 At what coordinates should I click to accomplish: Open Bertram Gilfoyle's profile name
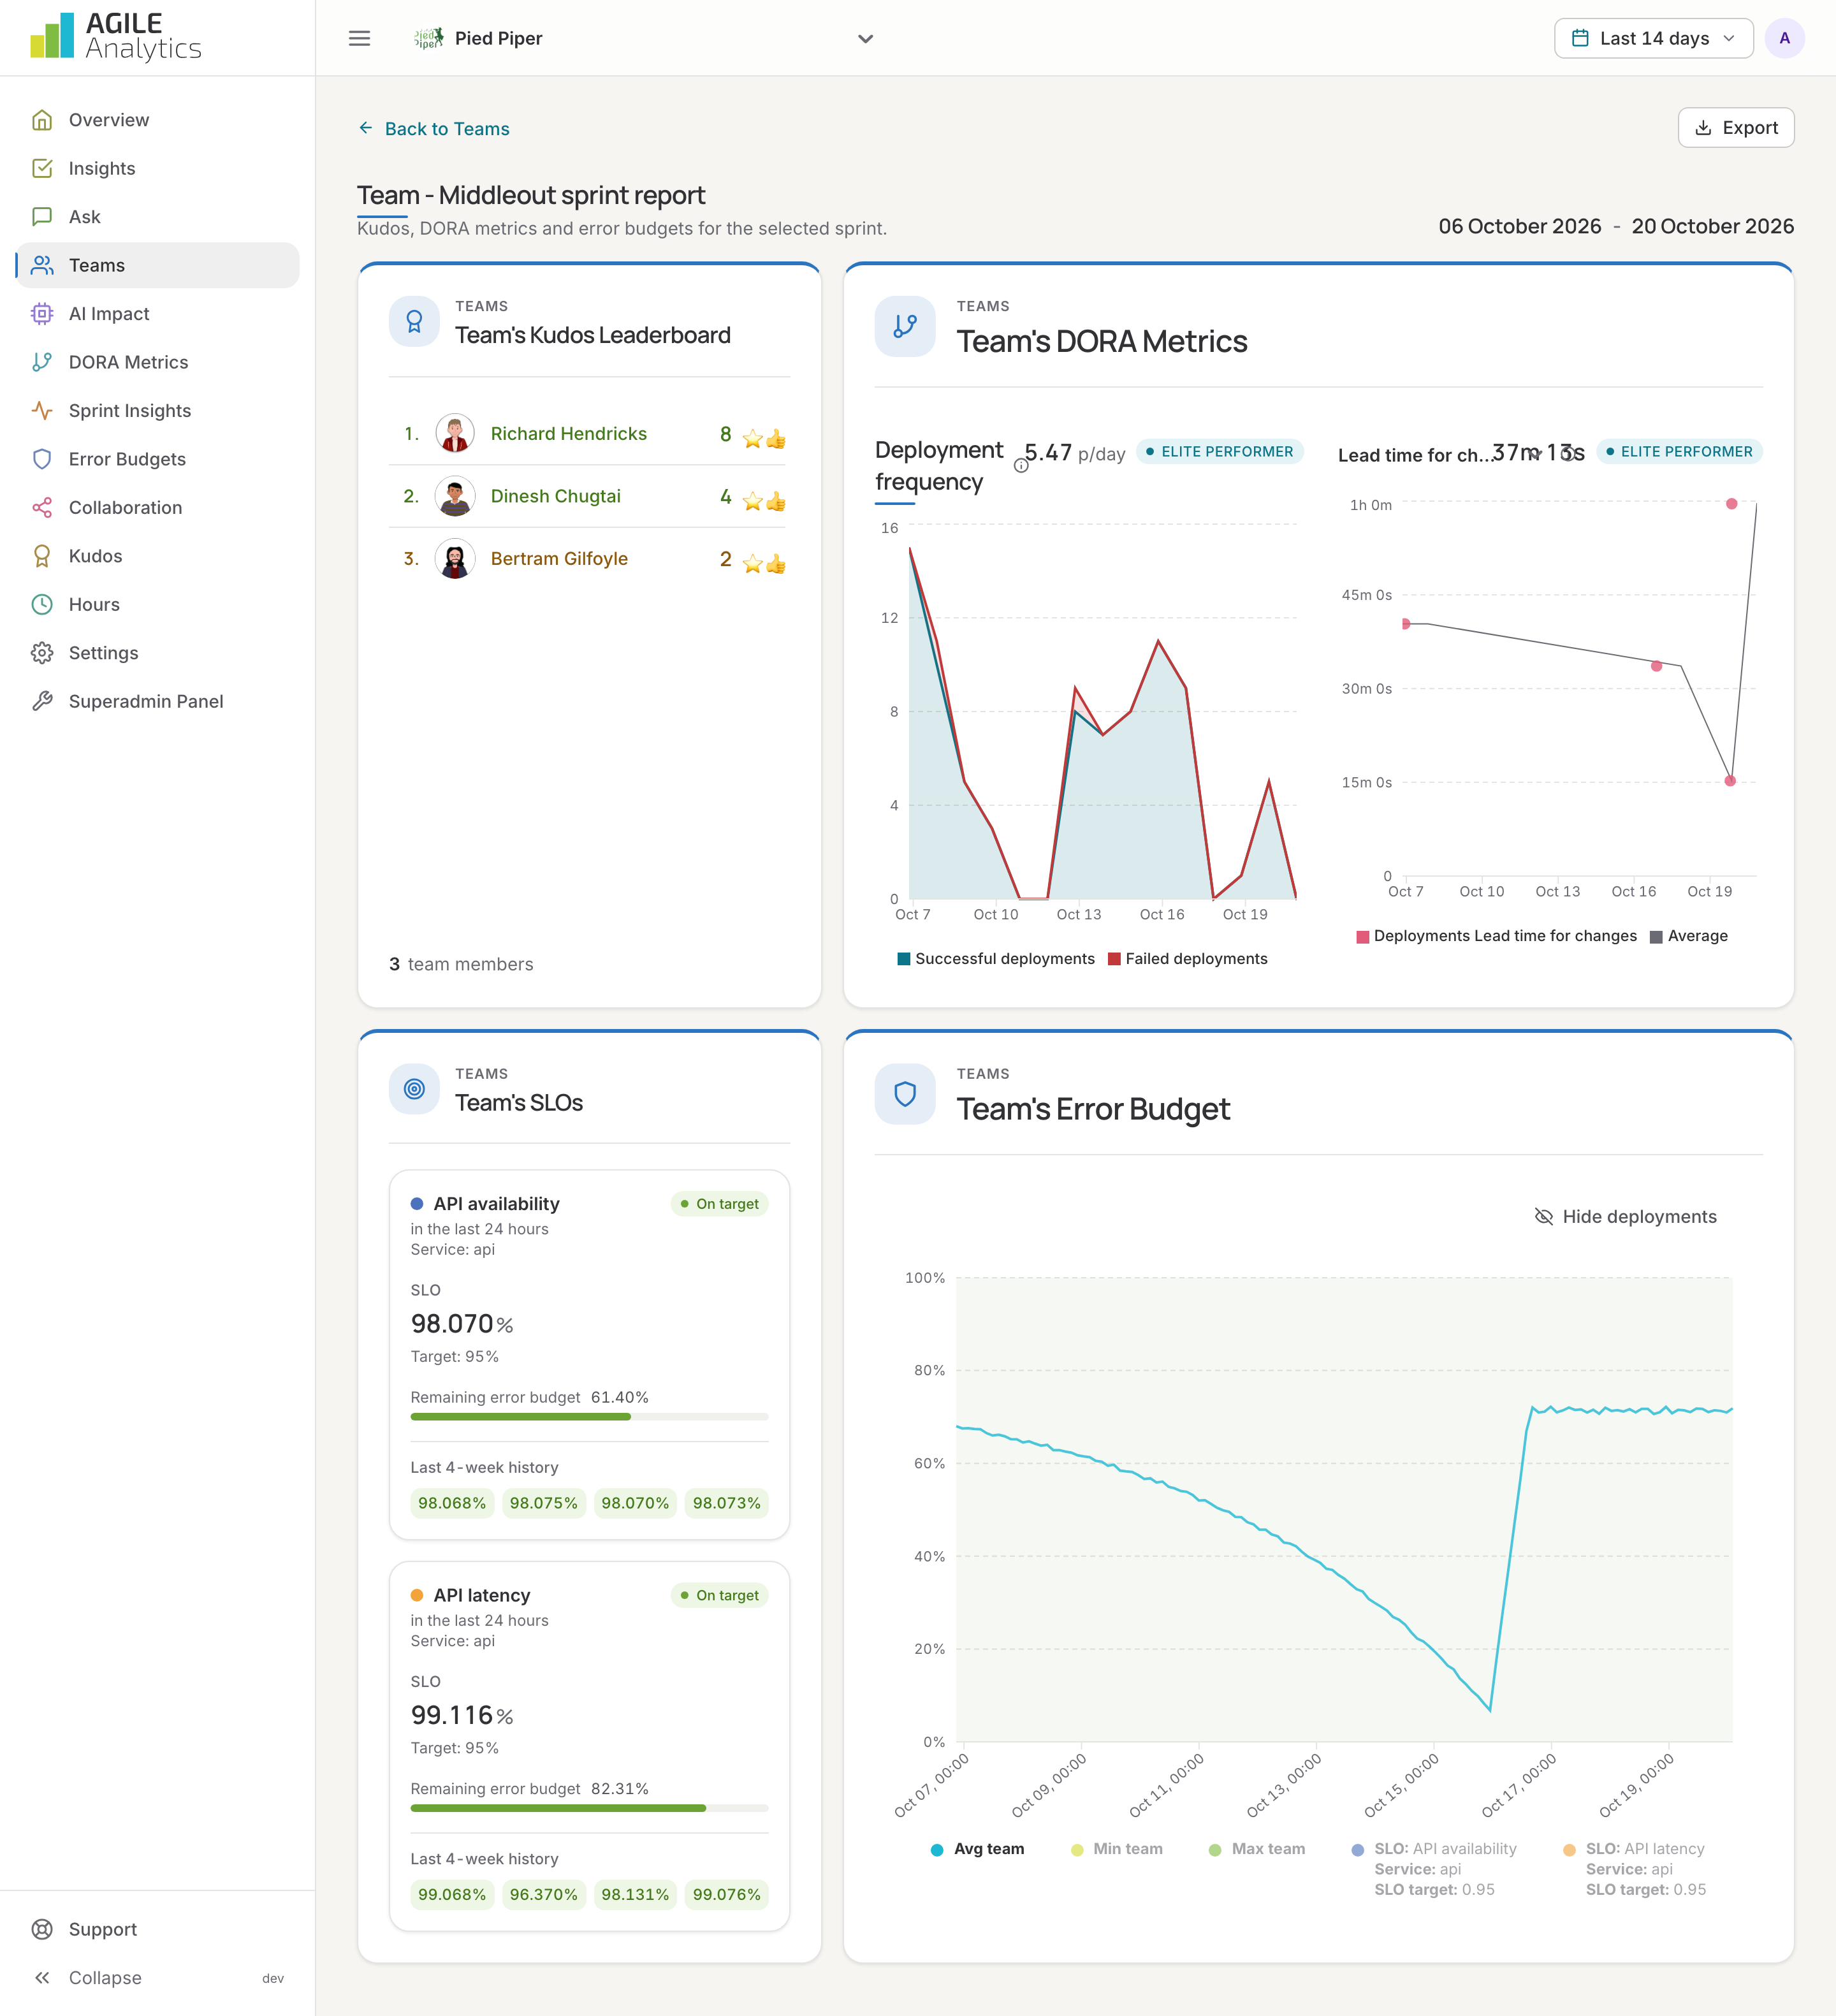(559, 559)
